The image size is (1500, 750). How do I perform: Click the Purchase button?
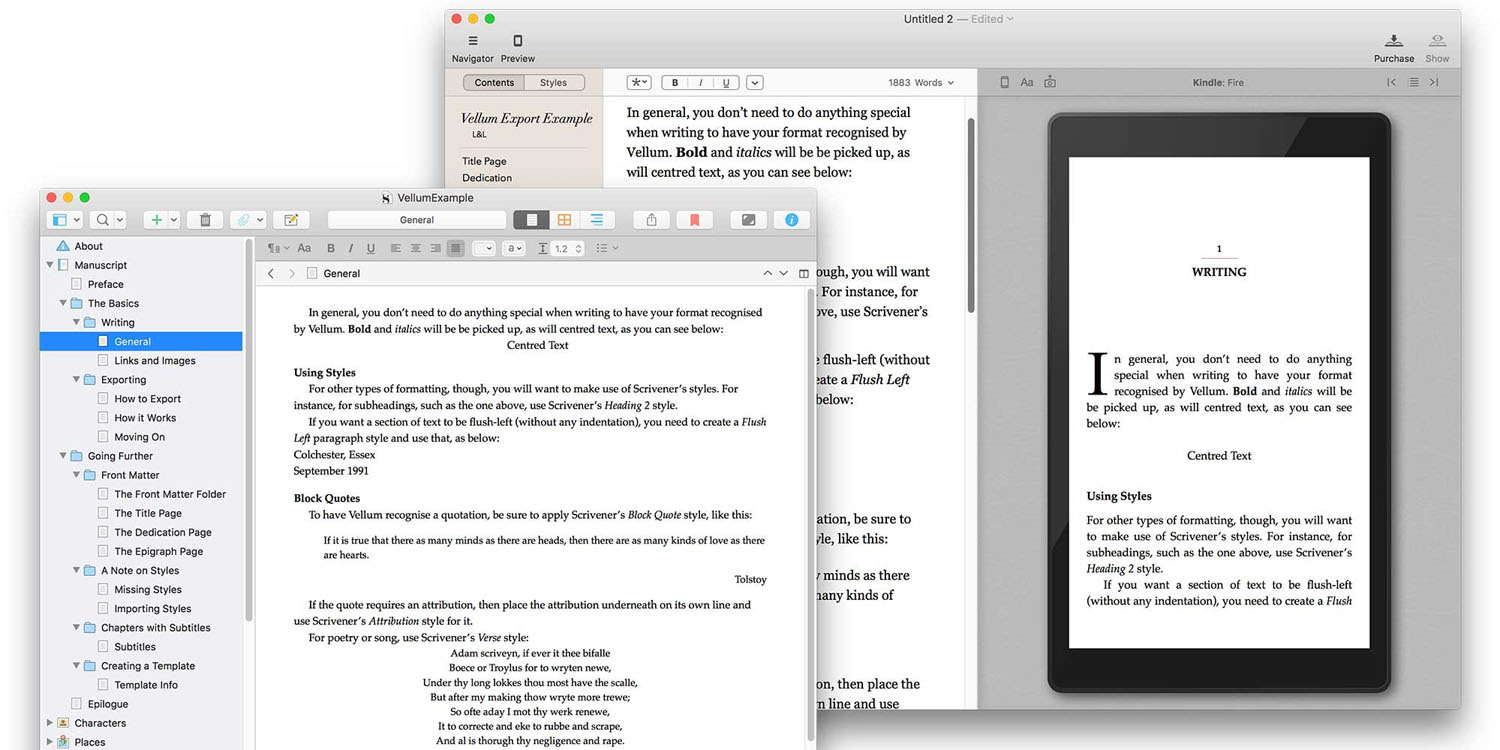pos(1394,45)
